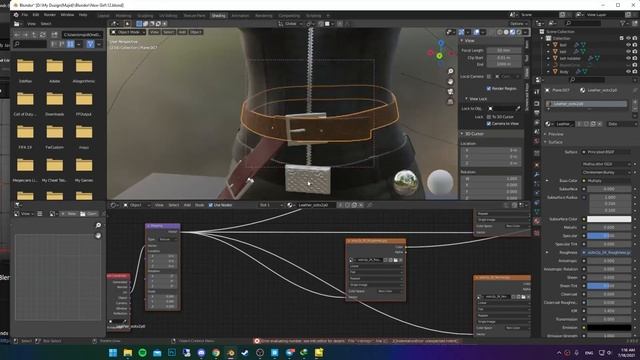Viewport: 640px width, 360px height.
Task: Toggle Camera to View checkbox
Action: tap(489, 123)
